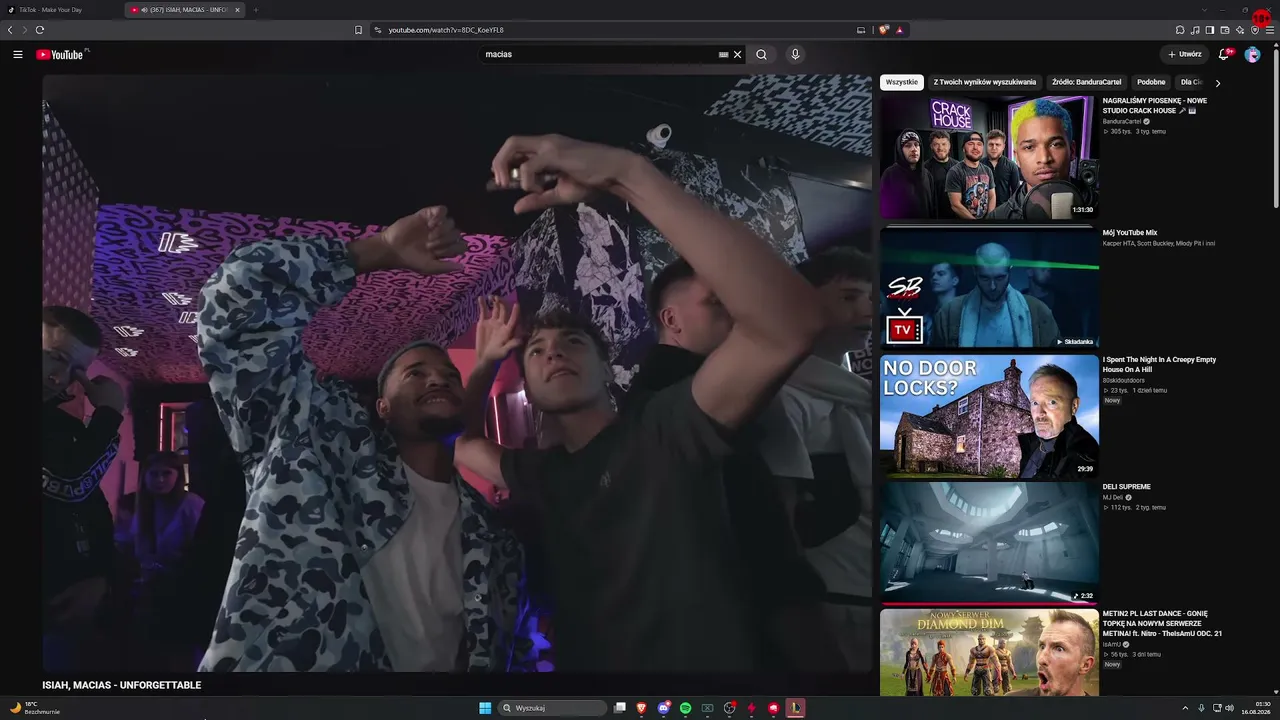The height and width of the screenshot is (720, 1280).
Task: Open Spotify from the taskbar
Action: point(686,708)
